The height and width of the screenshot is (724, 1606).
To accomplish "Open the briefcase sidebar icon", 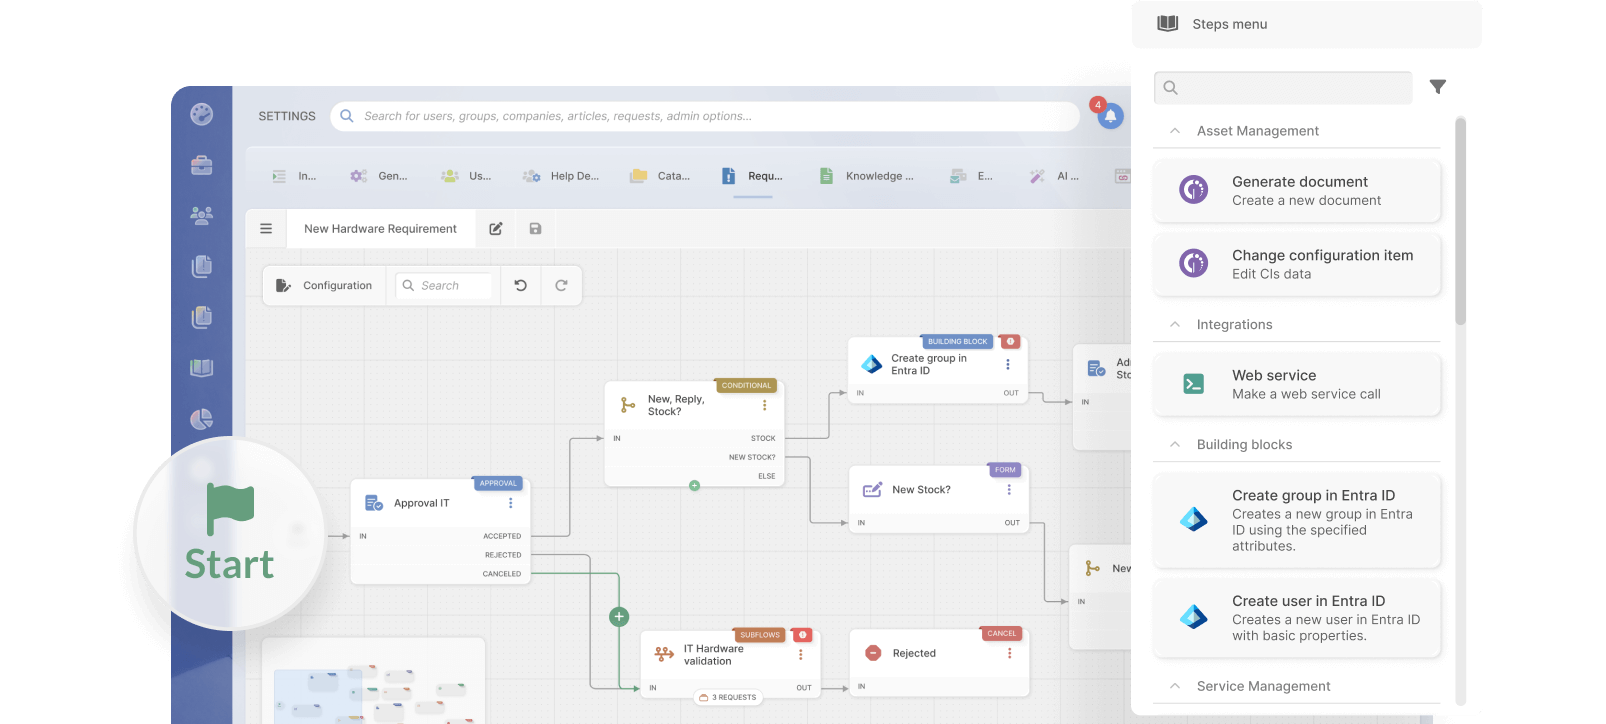I will [x=202, y=165].
